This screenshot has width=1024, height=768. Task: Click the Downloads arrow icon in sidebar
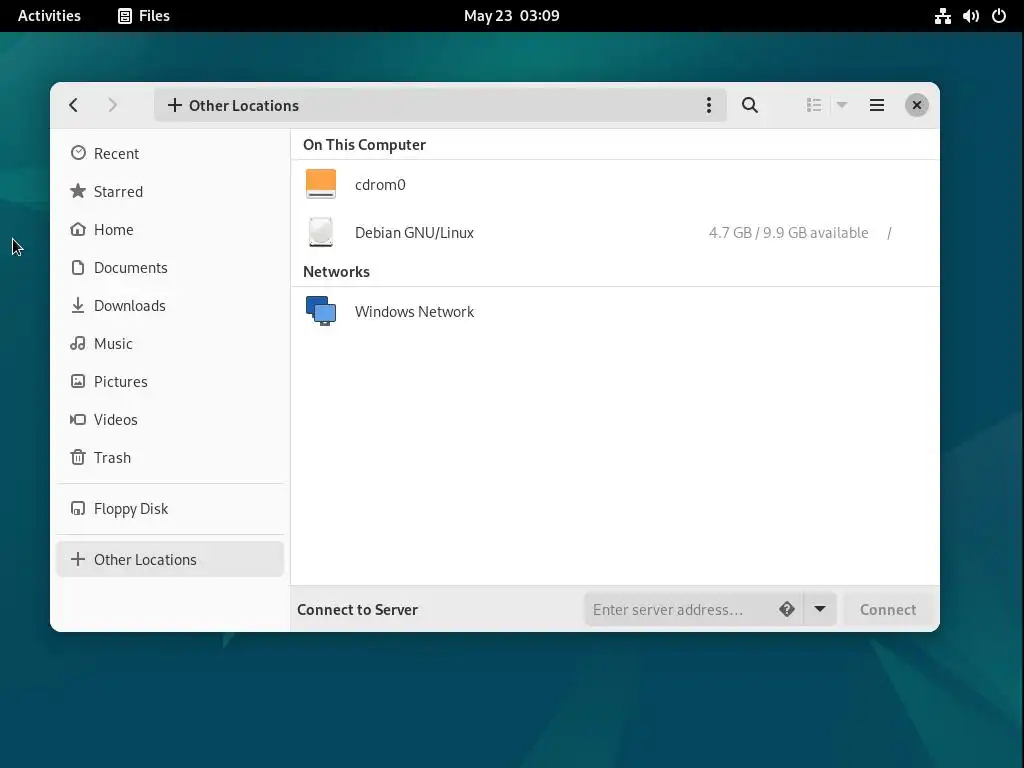78,305
